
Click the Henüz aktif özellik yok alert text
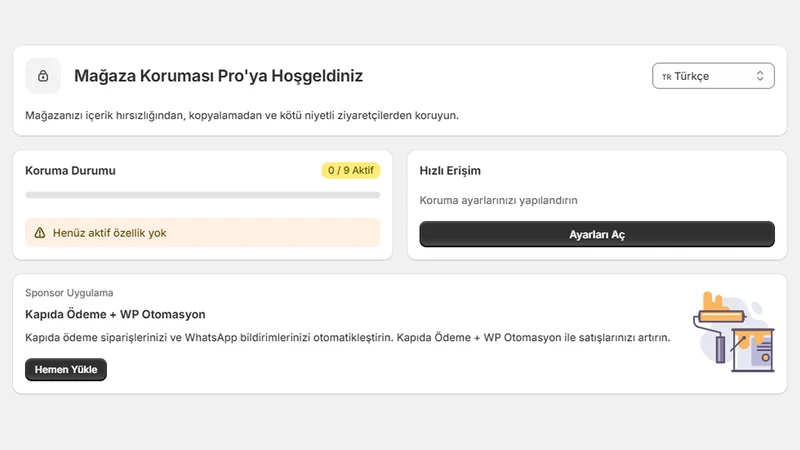point(110,233)
